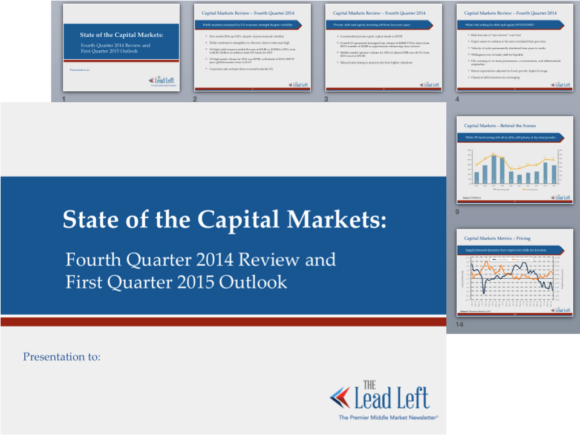The height and width of the screenshot is (435, 580).
Task: Click the Lead Left logo in slide 3 thumbnail
Action: coord(429,85)
